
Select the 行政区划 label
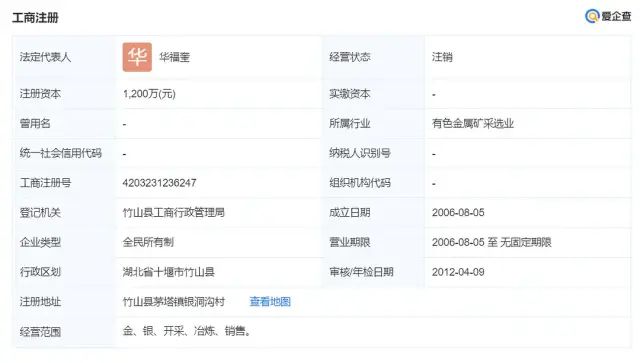[40, 272]
